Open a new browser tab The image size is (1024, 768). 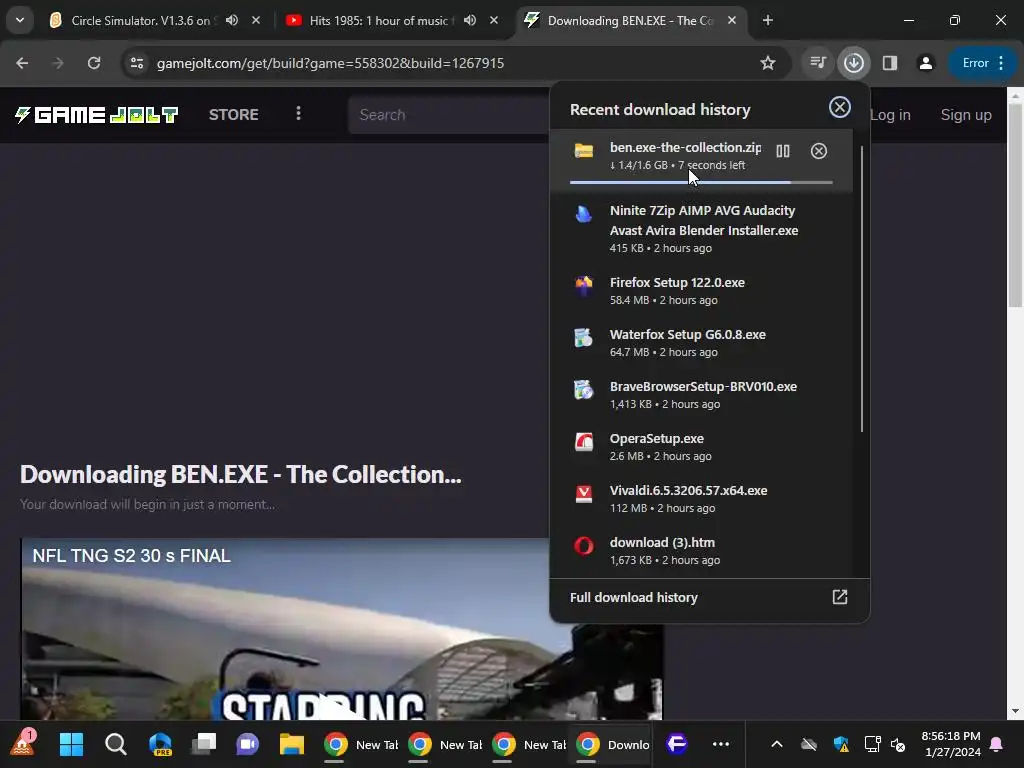tap(768, 20)
